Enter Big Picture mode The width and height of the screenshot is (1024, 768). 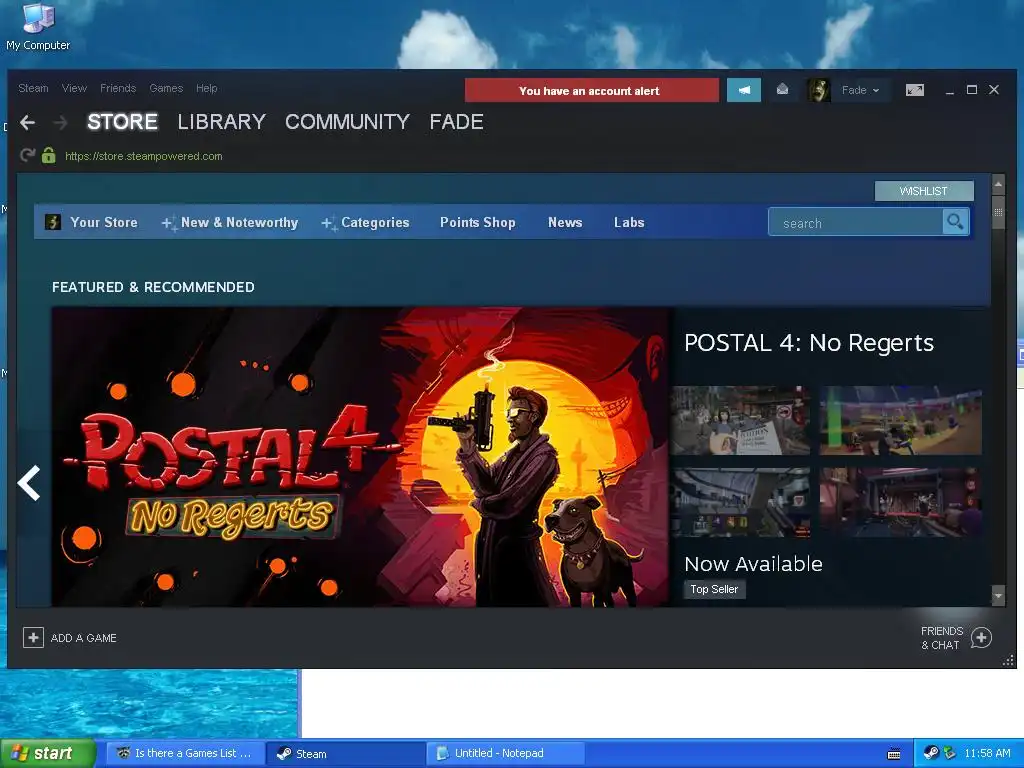[915, 90]
